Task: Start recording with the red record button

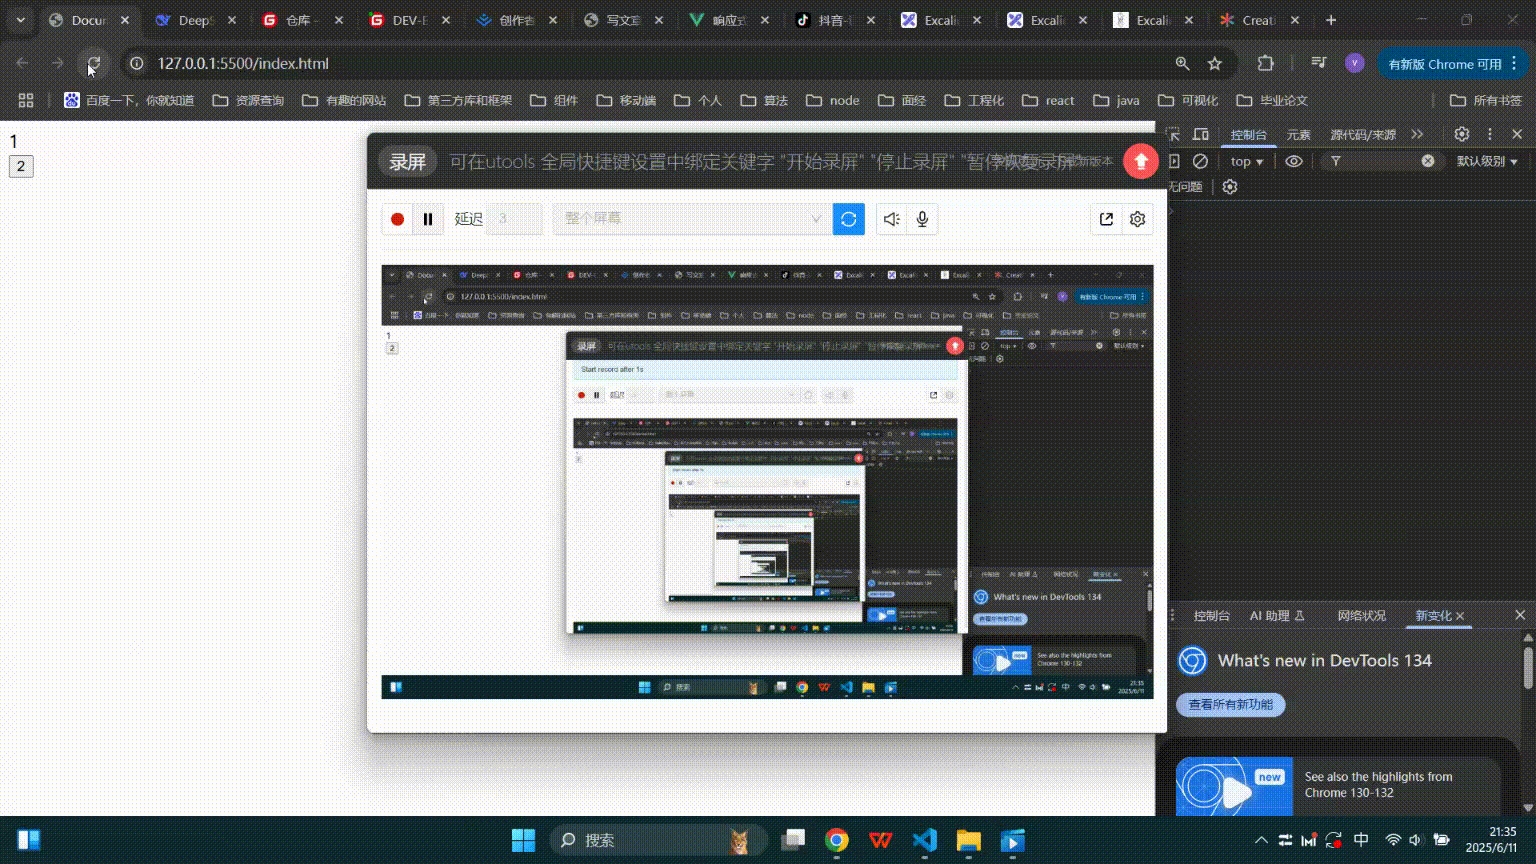Action: click(397, 219)
